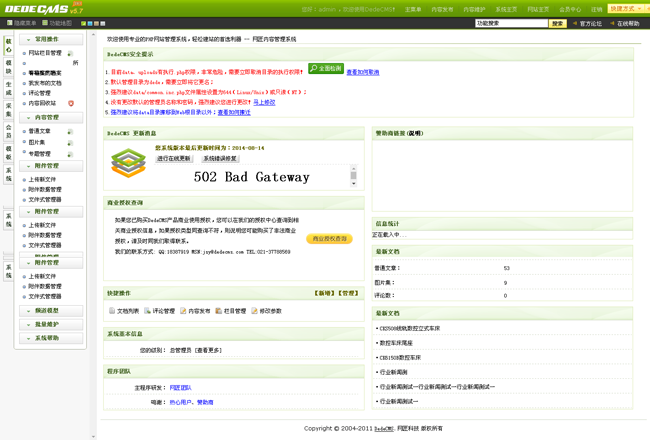Expand the 系统帮助 menu group
The width and height of the screenshot is (650, 440).
tap(51, 338)
